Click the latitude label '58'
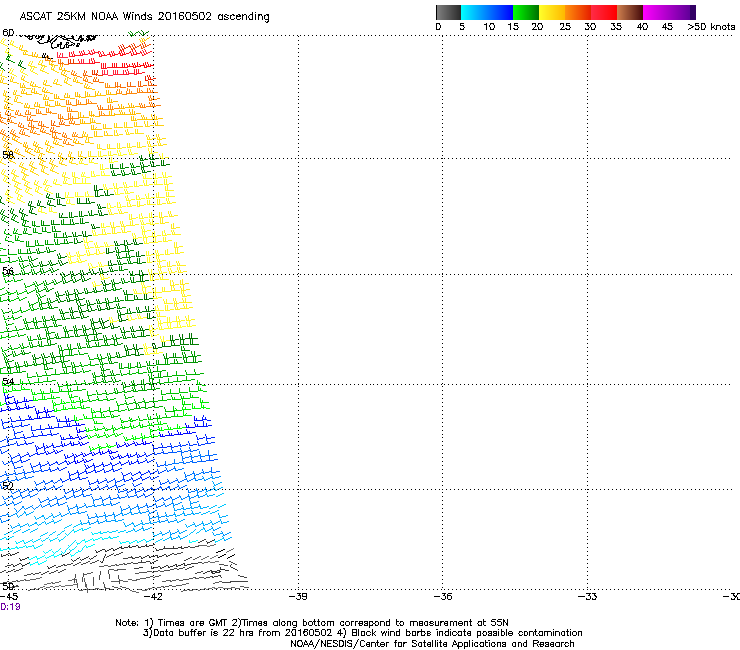The height and width of the screenshot is (650, 740). [x=8, y=155]
